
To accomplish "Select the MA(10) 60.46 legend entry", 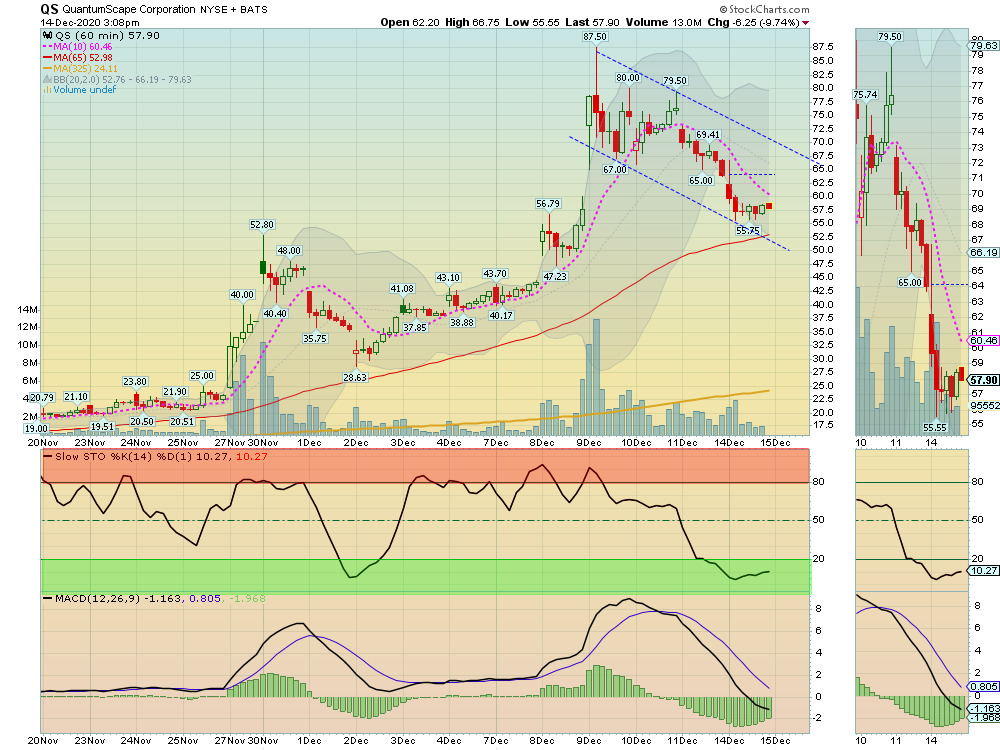I will click(x=77, y=47).
